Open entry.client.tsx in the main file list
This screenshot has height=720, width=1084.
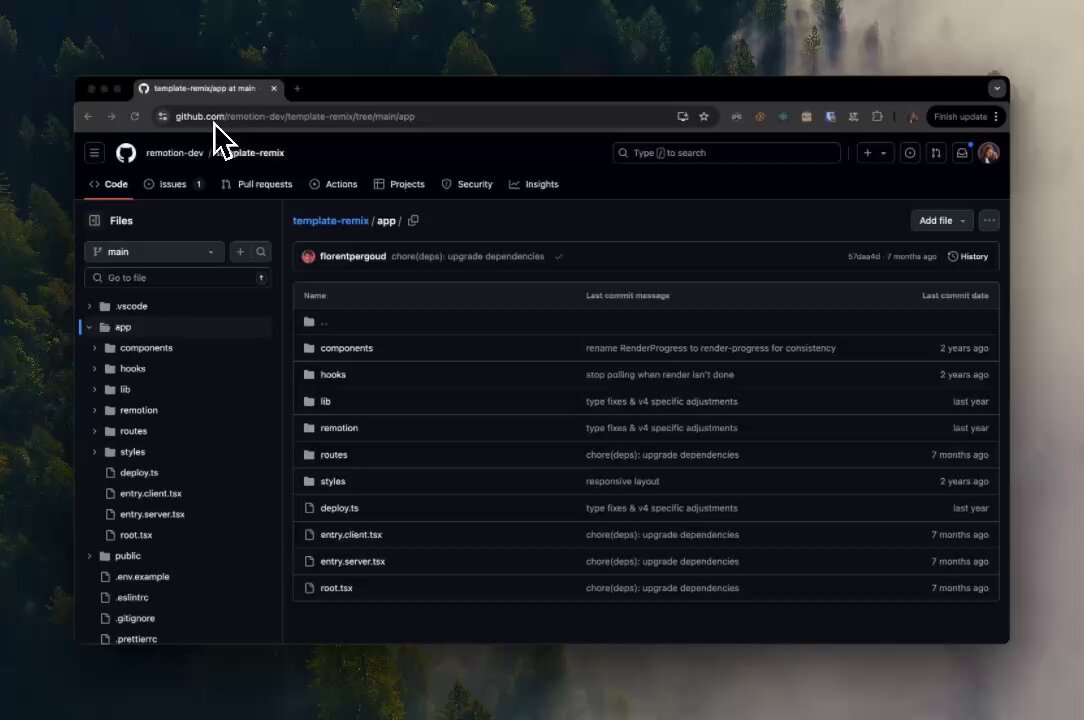pyautogui.click(x=351, y=535)
